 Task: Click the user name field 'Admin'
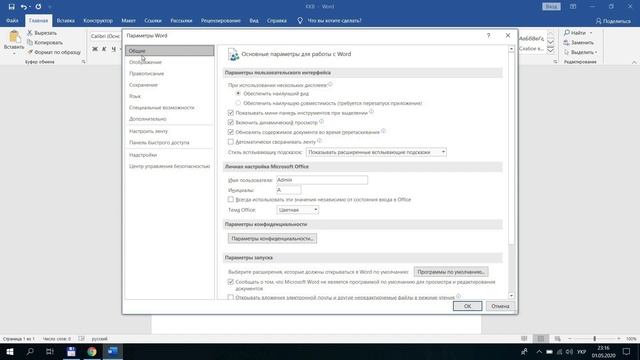[x=322, y=180]
